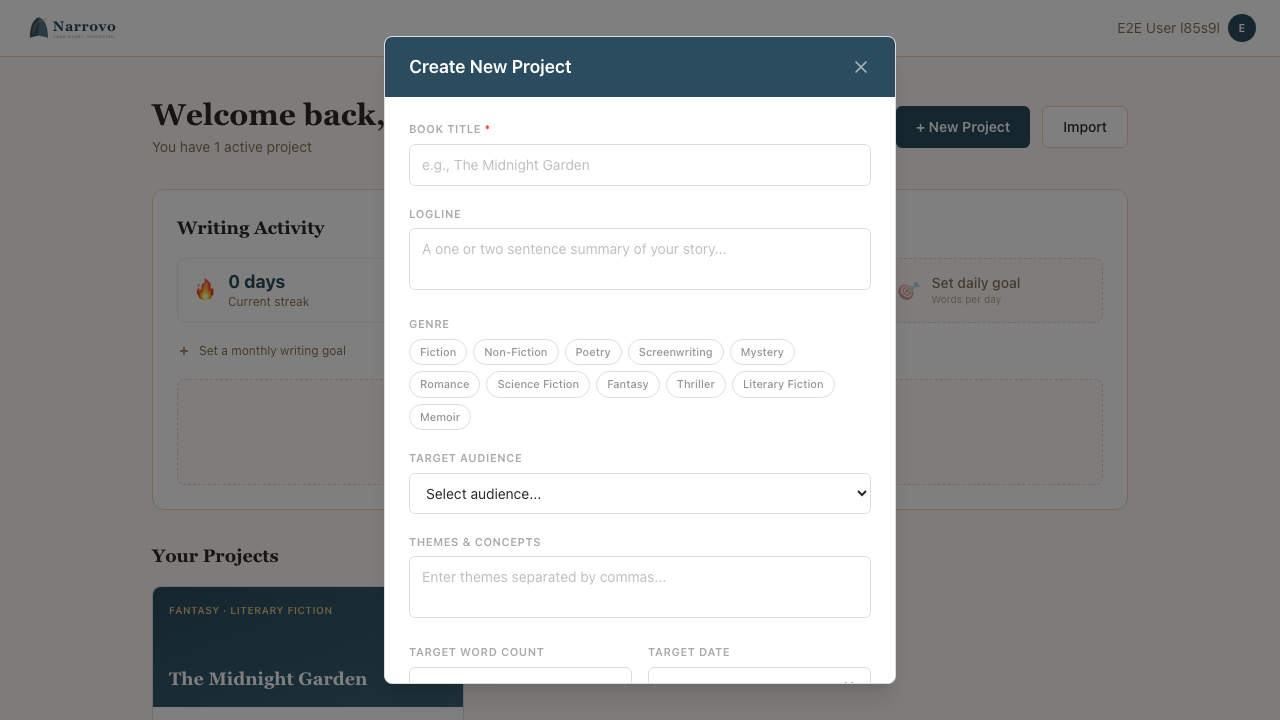
Task: Click the plus icon for monthly writing goal
Action: [183, 351]
